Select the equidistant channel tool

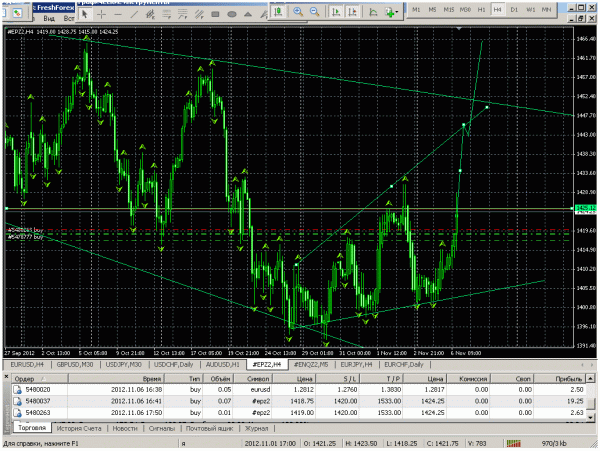pos(150,15)
